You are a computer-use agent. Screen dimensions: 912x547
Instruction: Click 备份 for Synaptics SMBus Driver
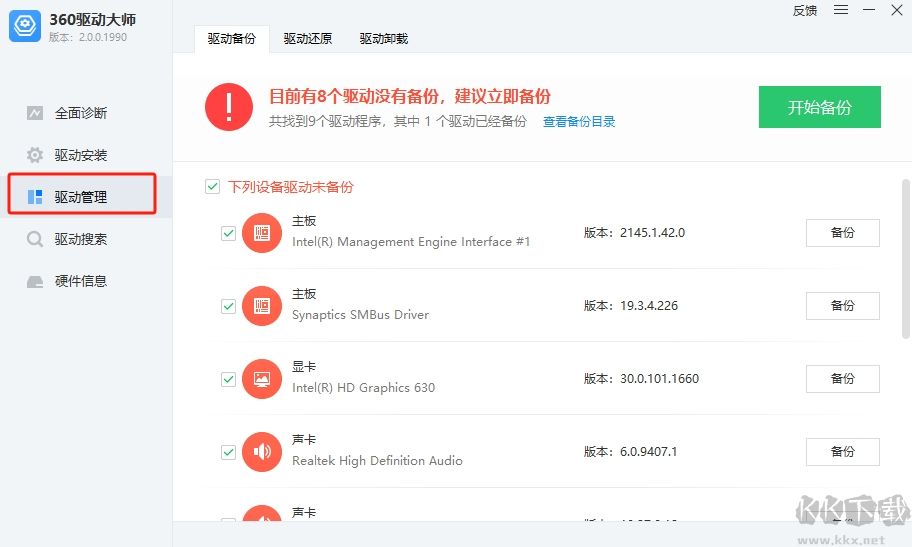pos(842,306)
